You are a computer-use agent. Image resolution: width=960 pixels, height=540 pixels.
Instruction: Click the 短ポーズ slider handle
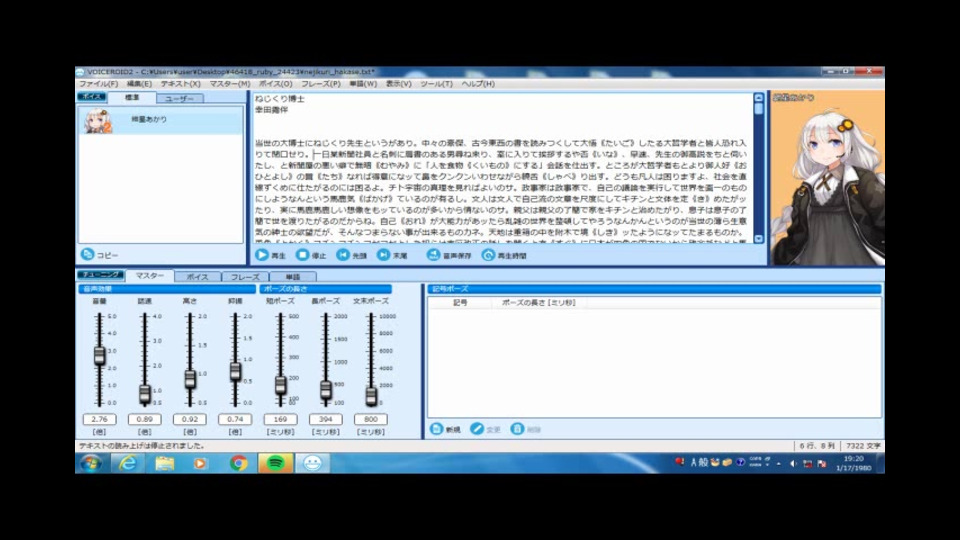click(280, 384)
